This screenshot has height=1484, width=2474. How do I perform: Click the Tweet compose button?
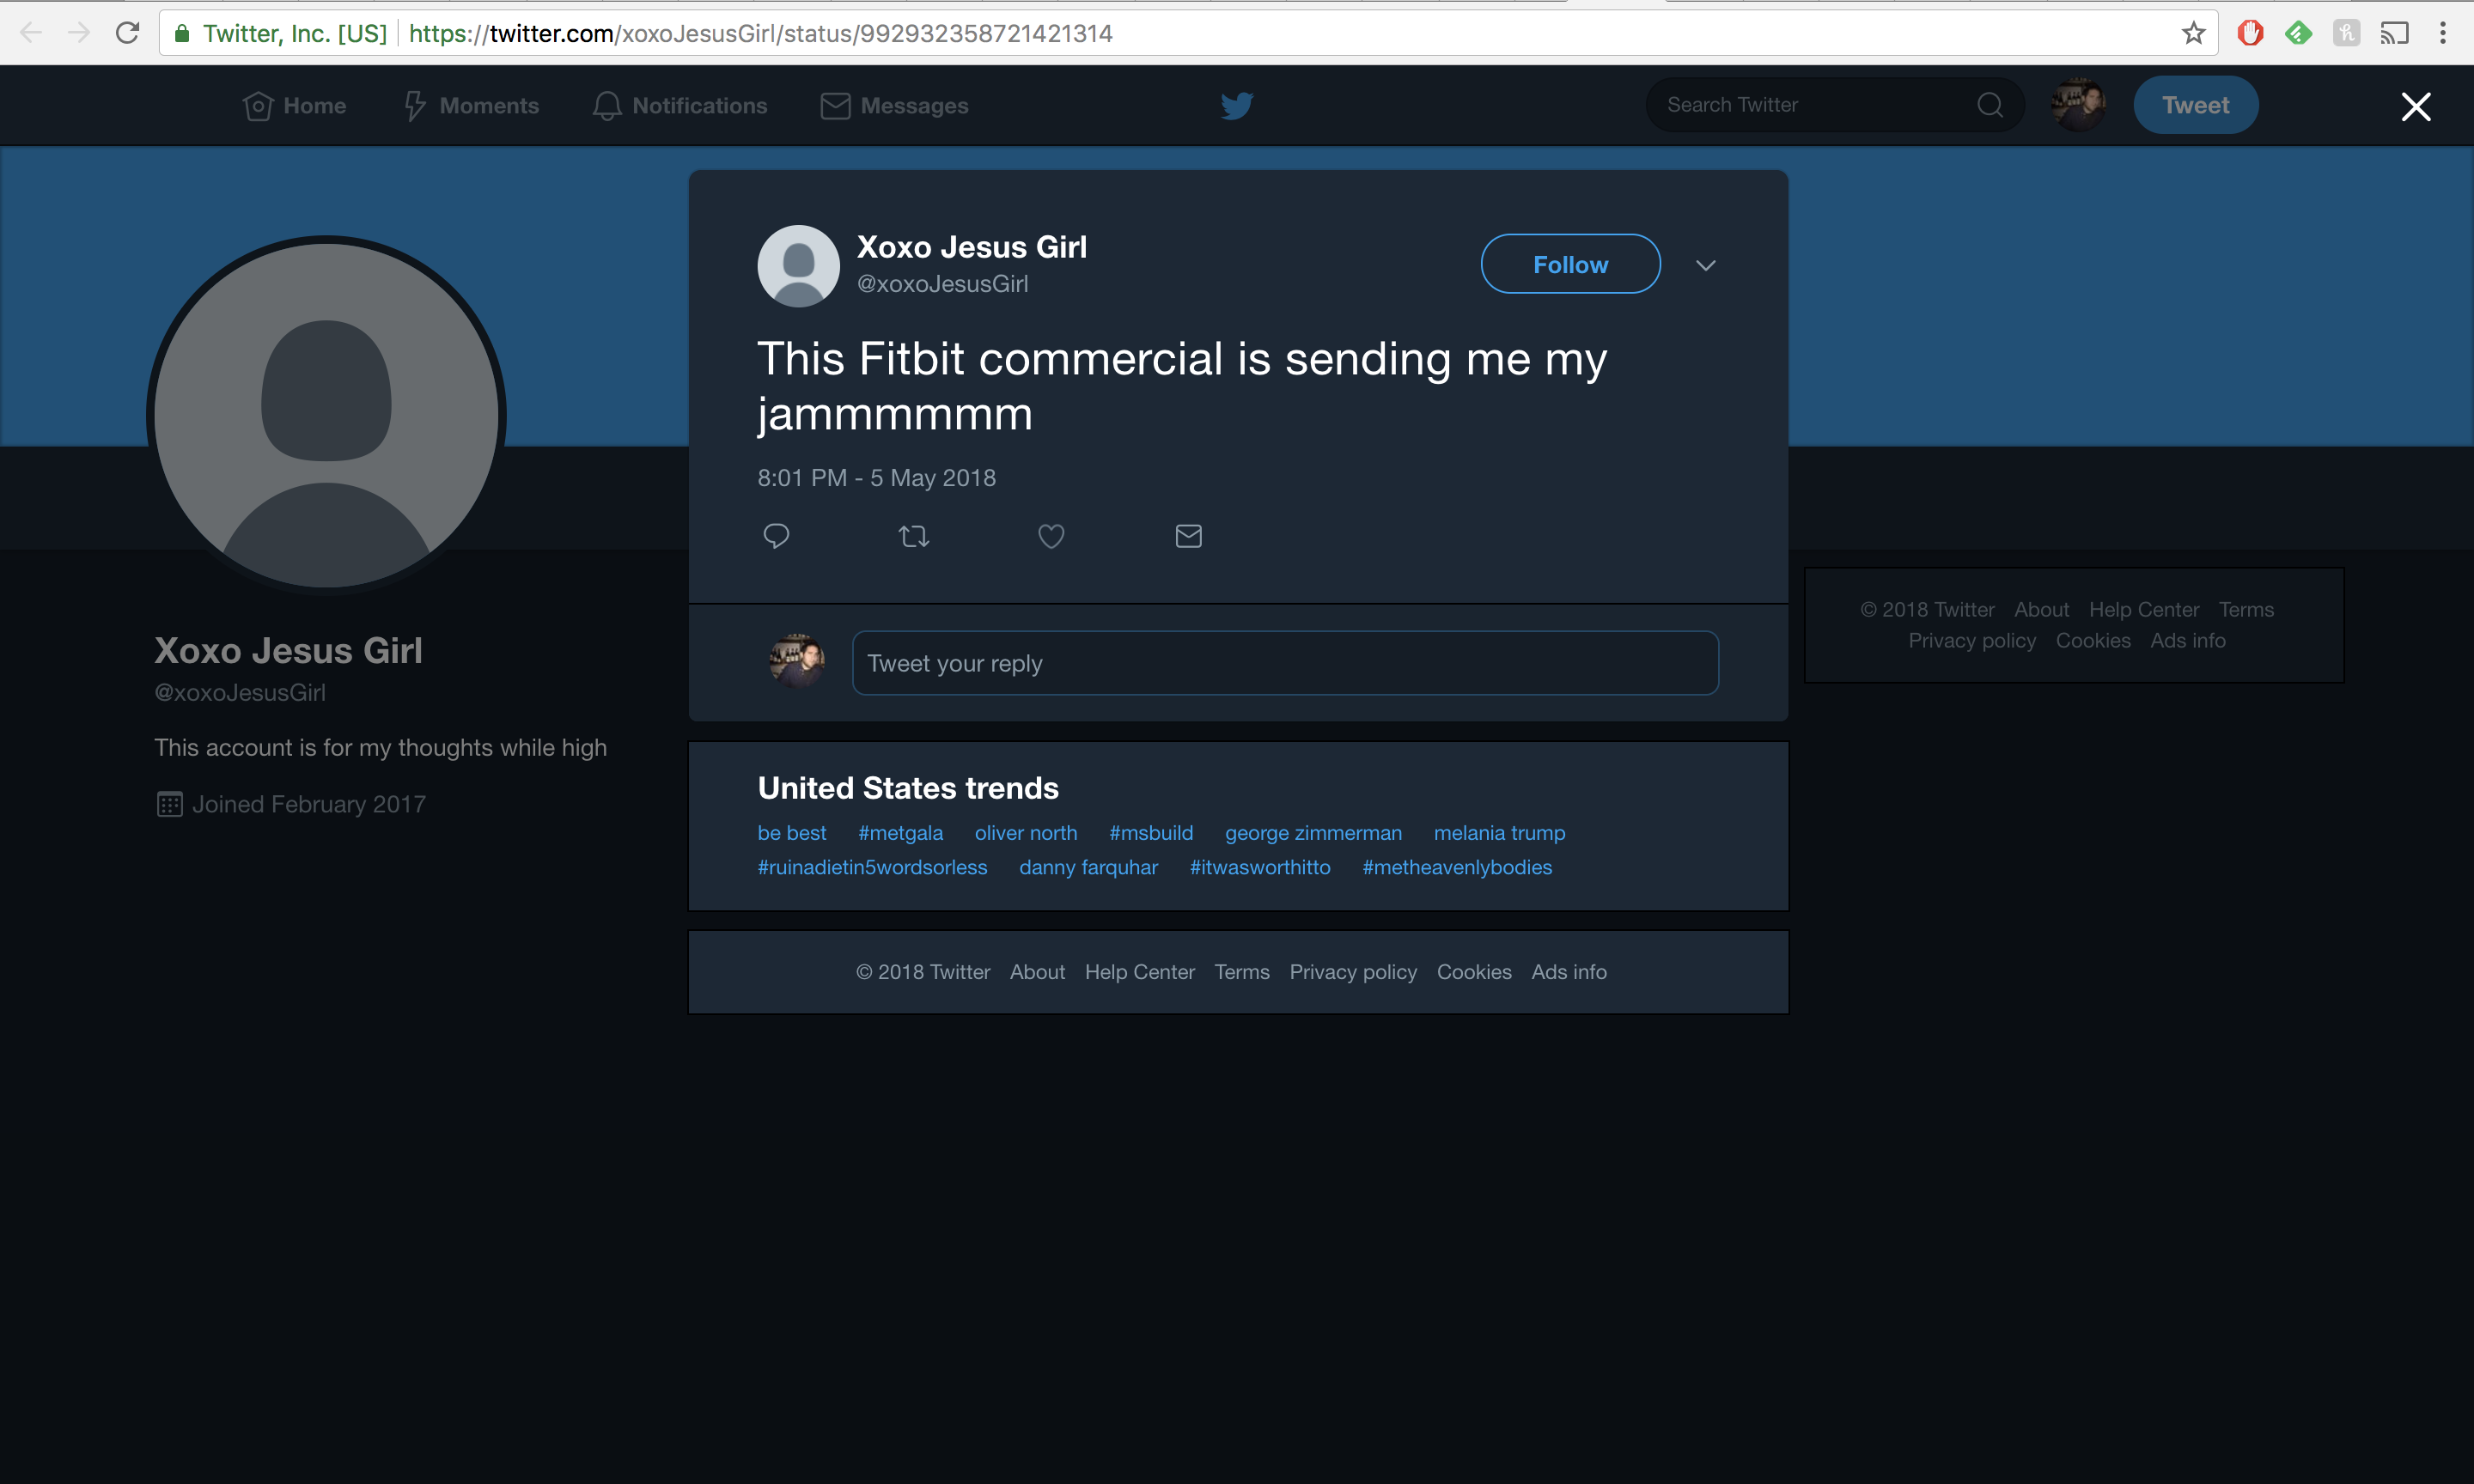(2195, 105)
